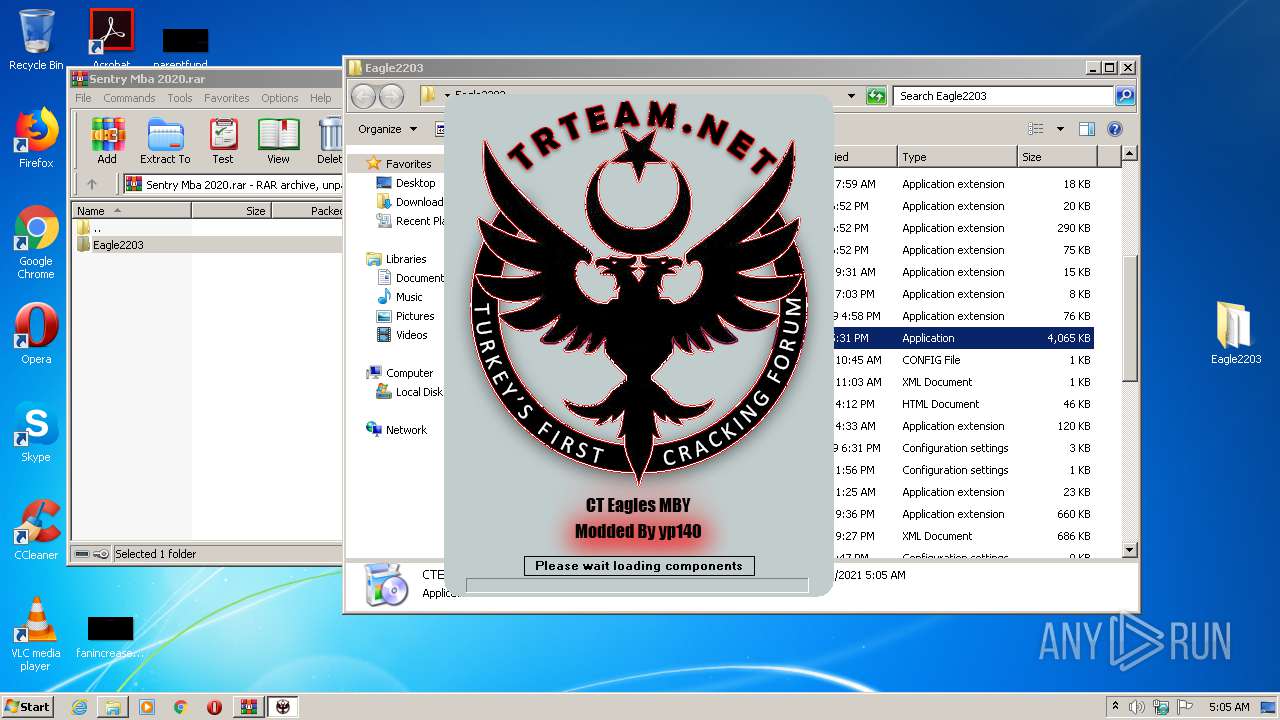
Task: Open the Help menu in WinRAR
Action: (321, 98)
